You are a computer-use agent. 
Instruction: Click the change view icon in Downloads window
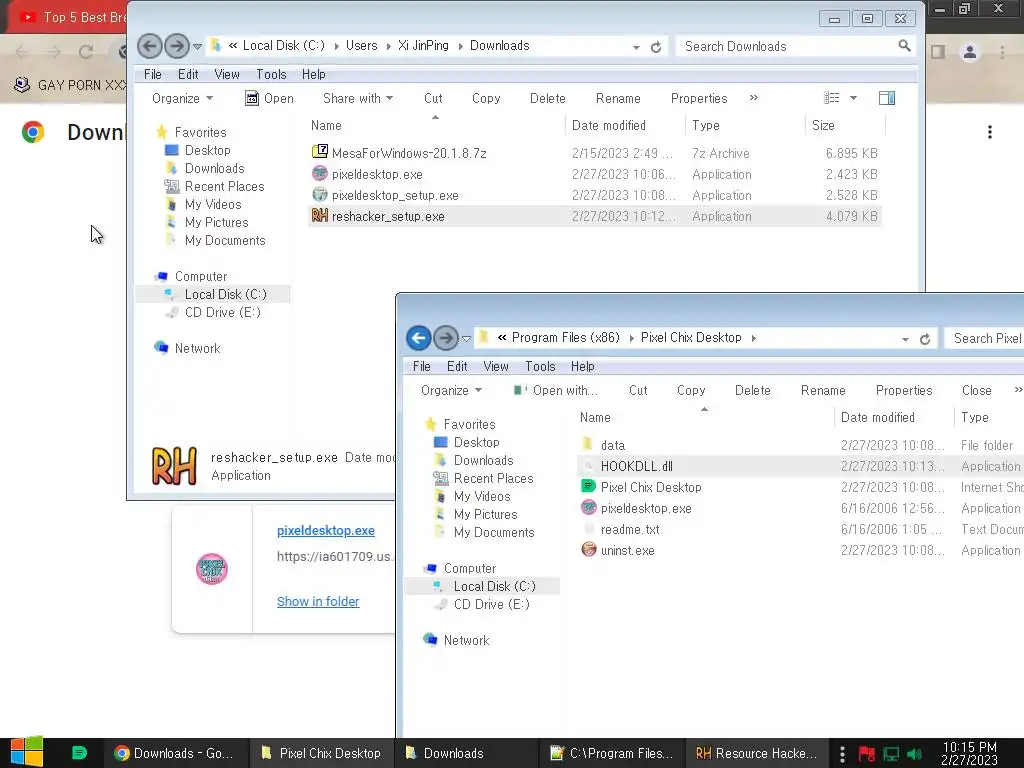831,98
